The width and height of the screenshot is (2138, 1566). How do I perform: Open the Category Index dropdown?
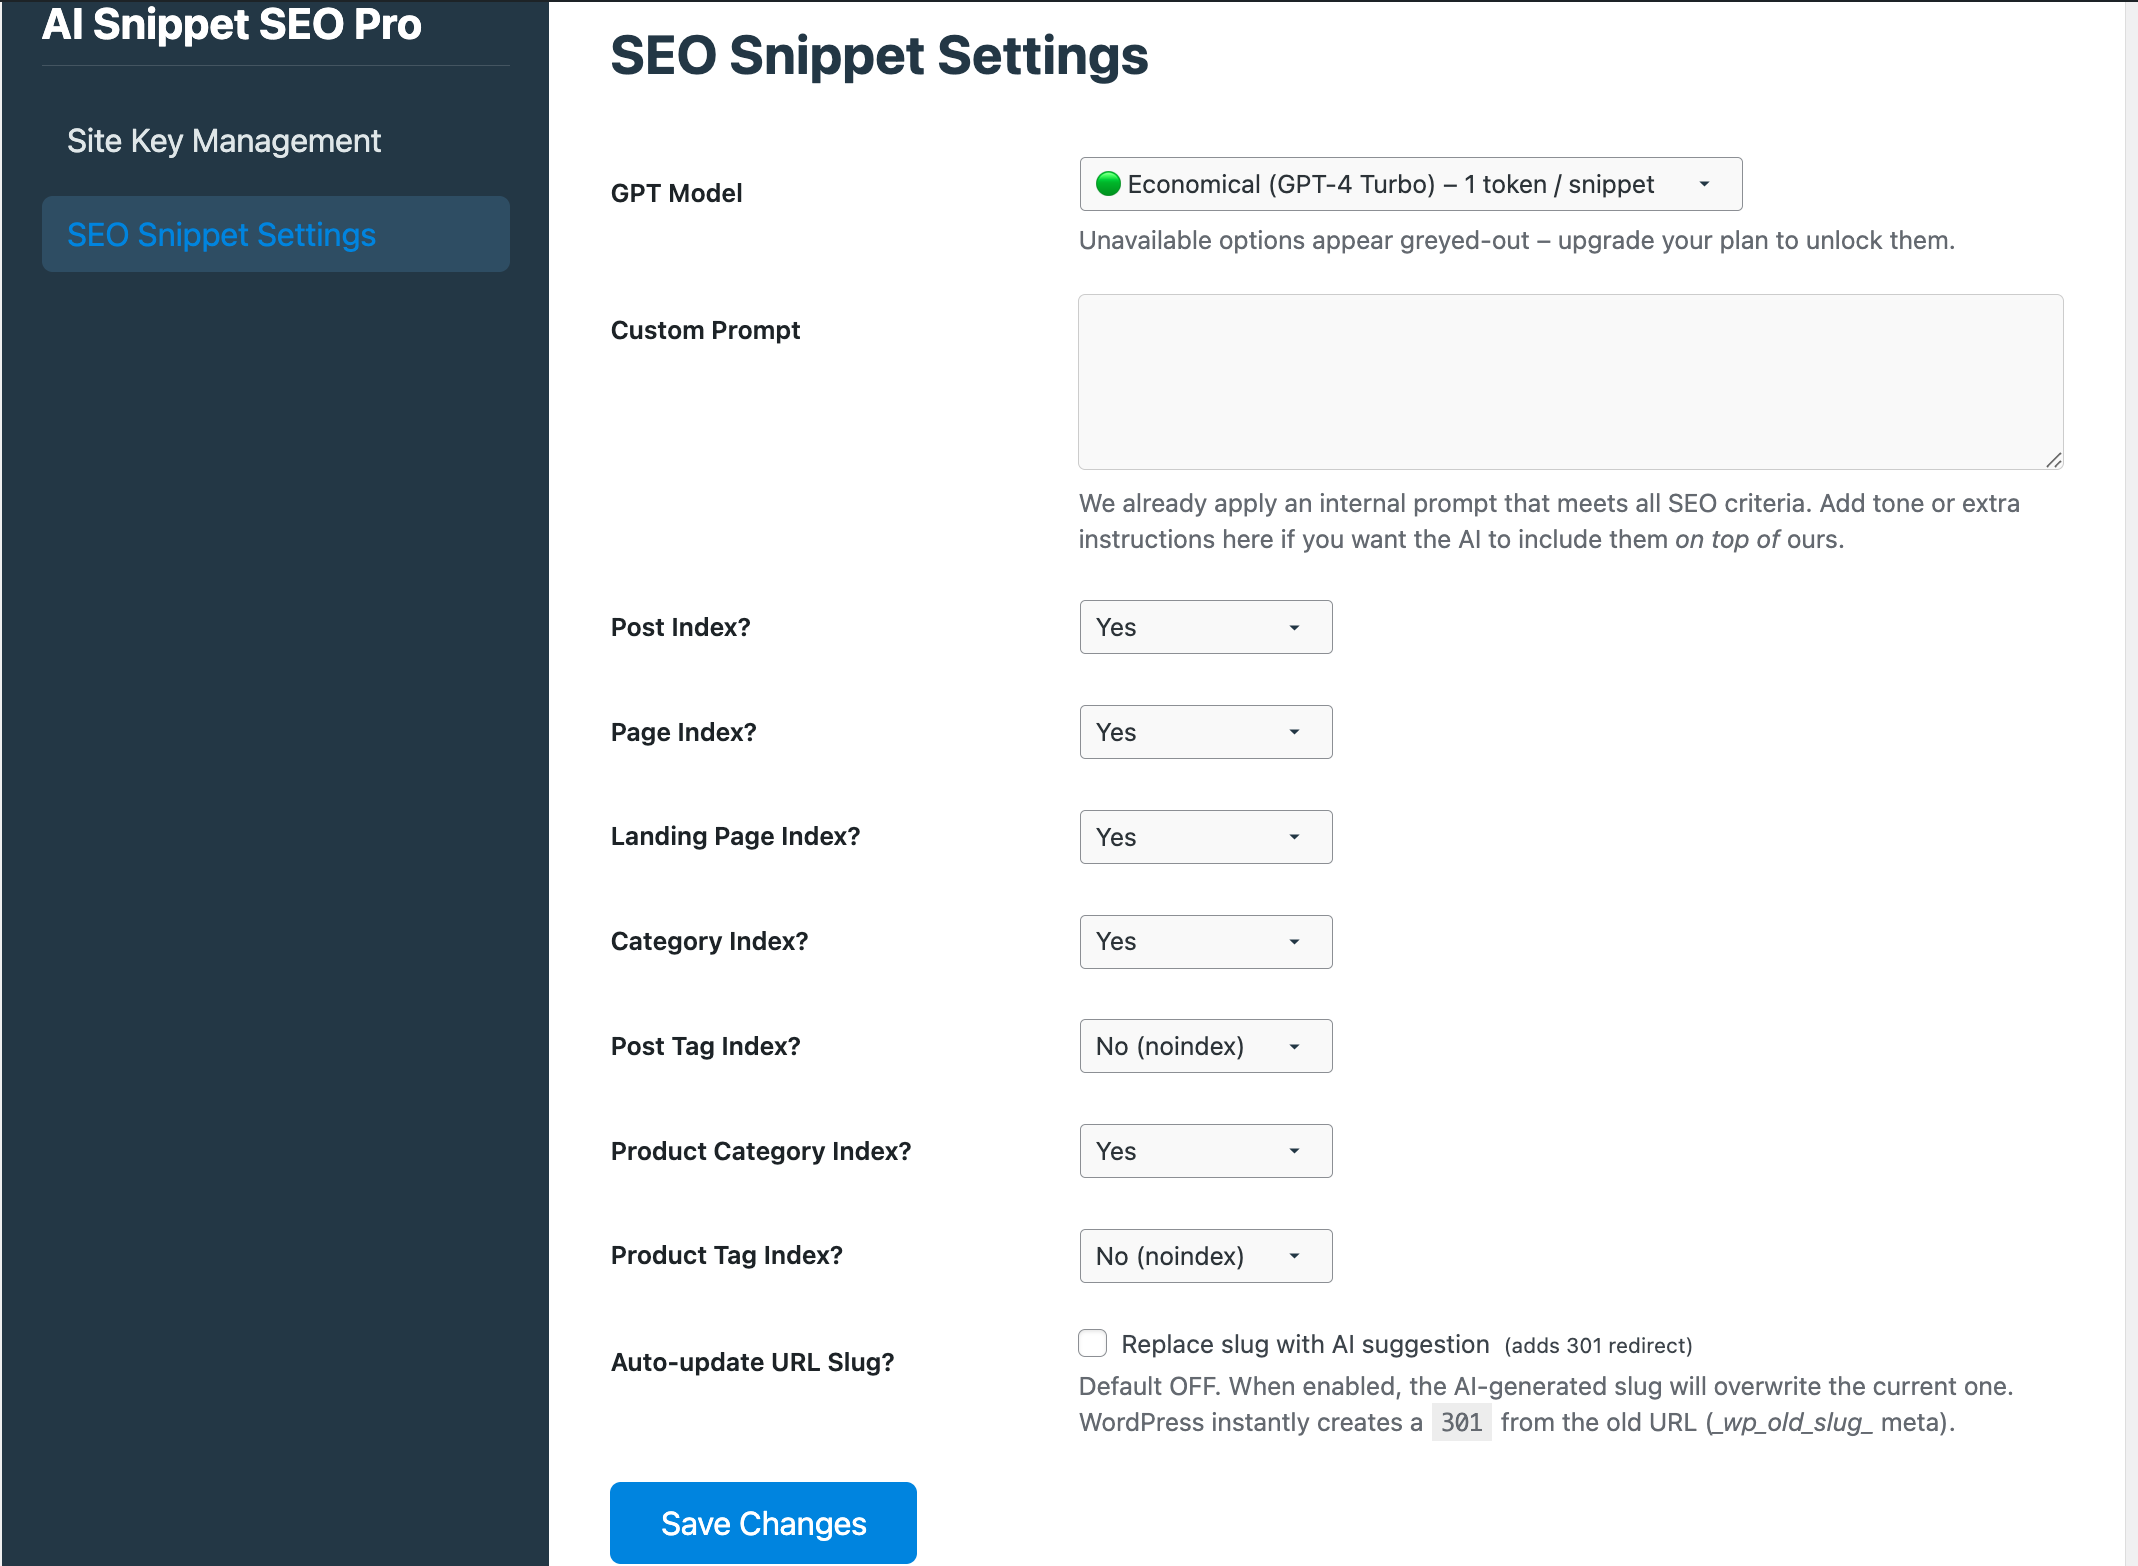[1205, 942]
